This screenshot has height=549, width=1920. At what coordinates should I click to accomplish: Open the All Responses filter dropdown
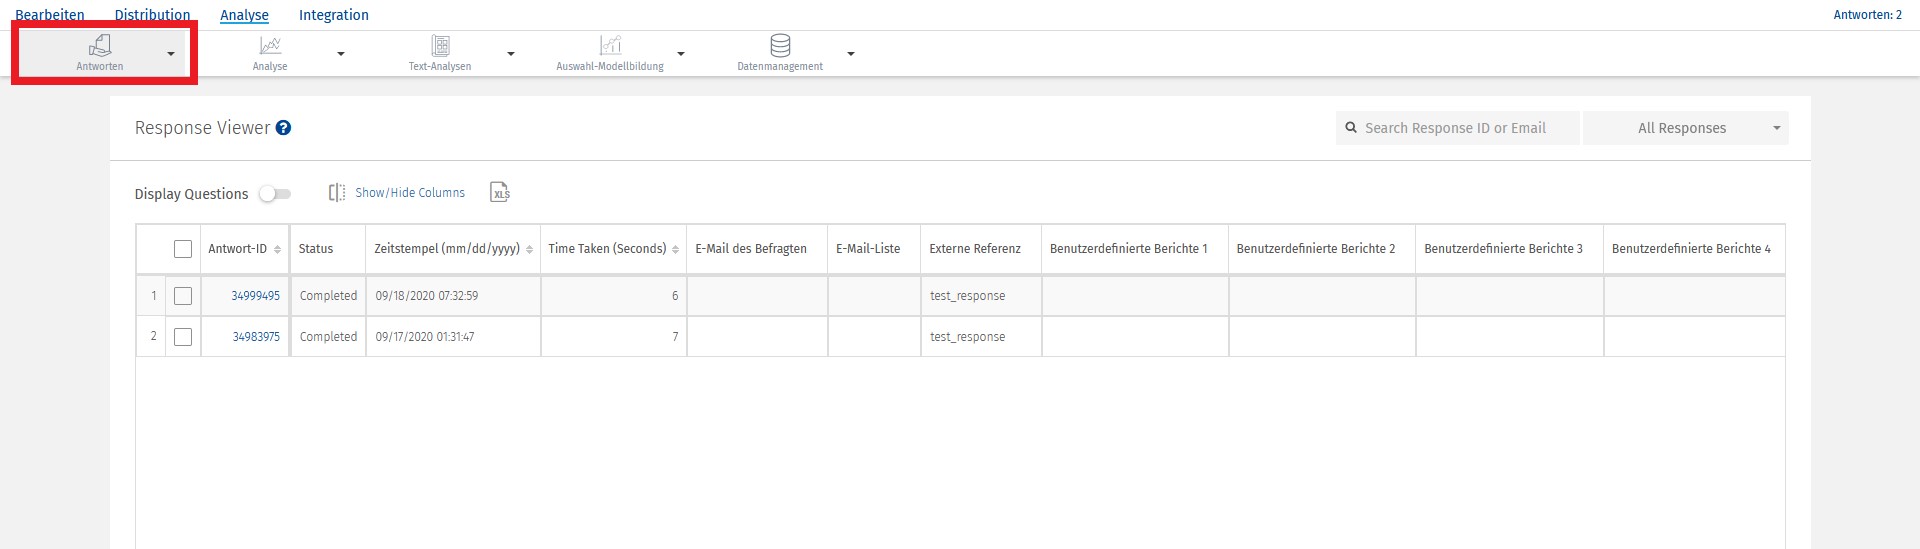1686,128
